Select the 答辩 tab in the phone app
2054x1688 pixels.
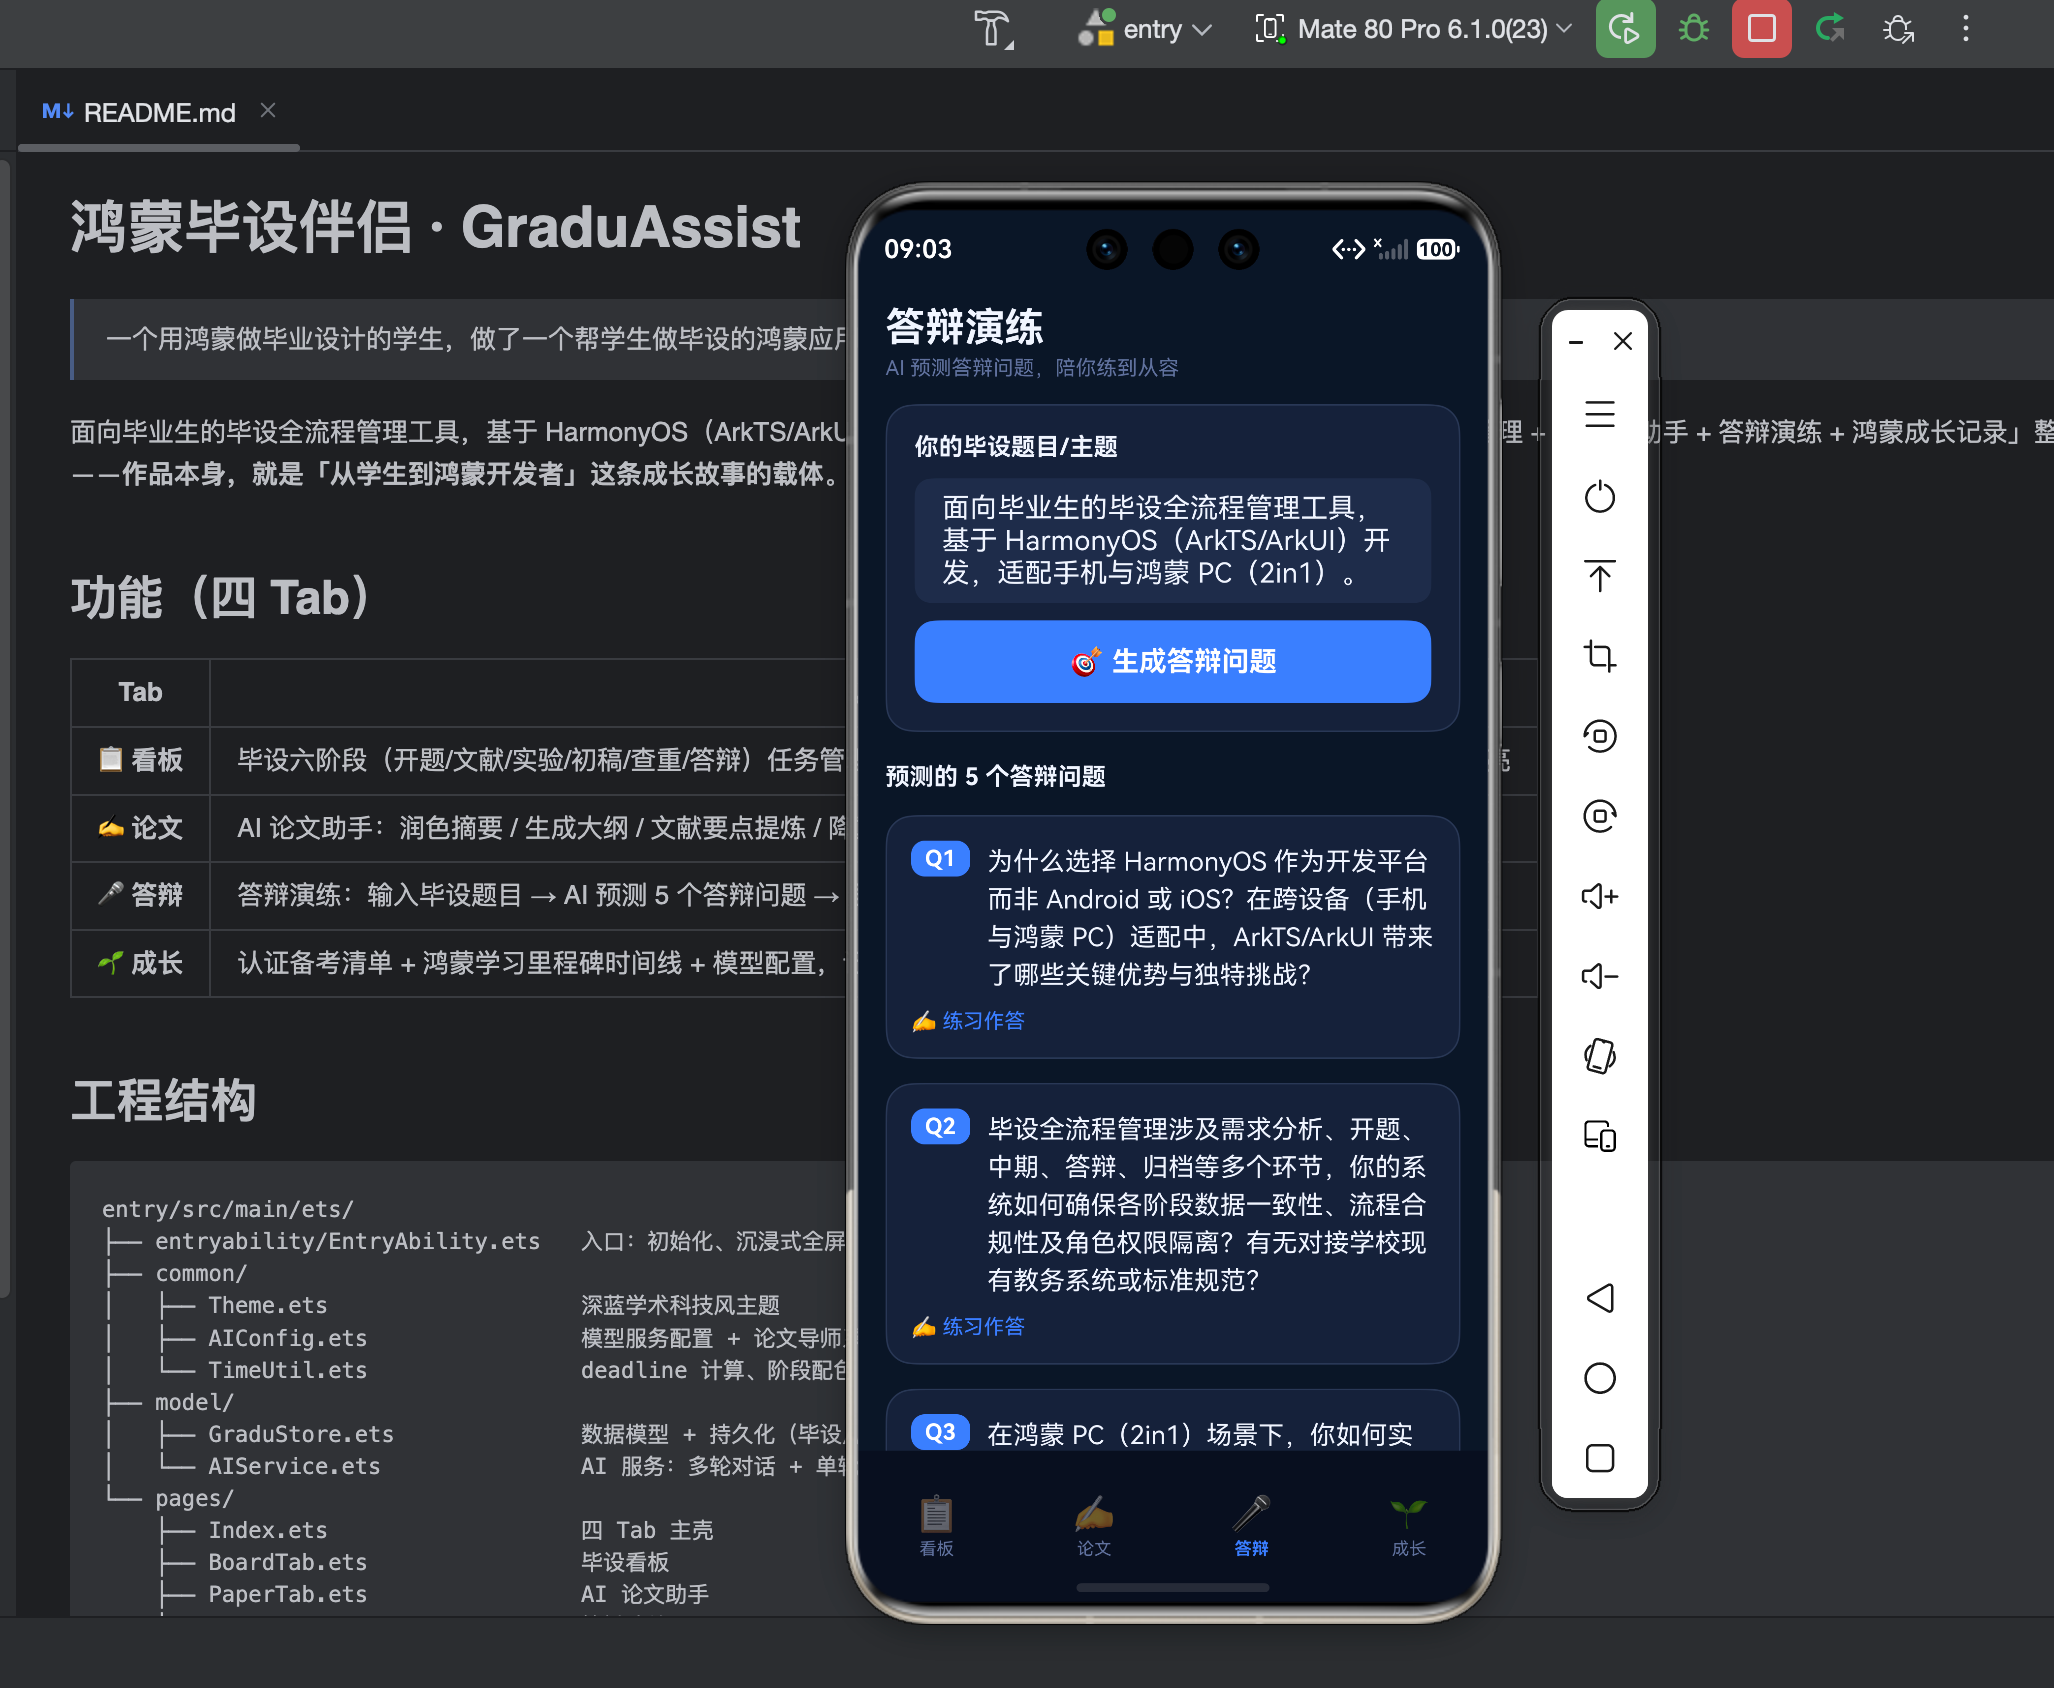[x=1251, y=1526]
